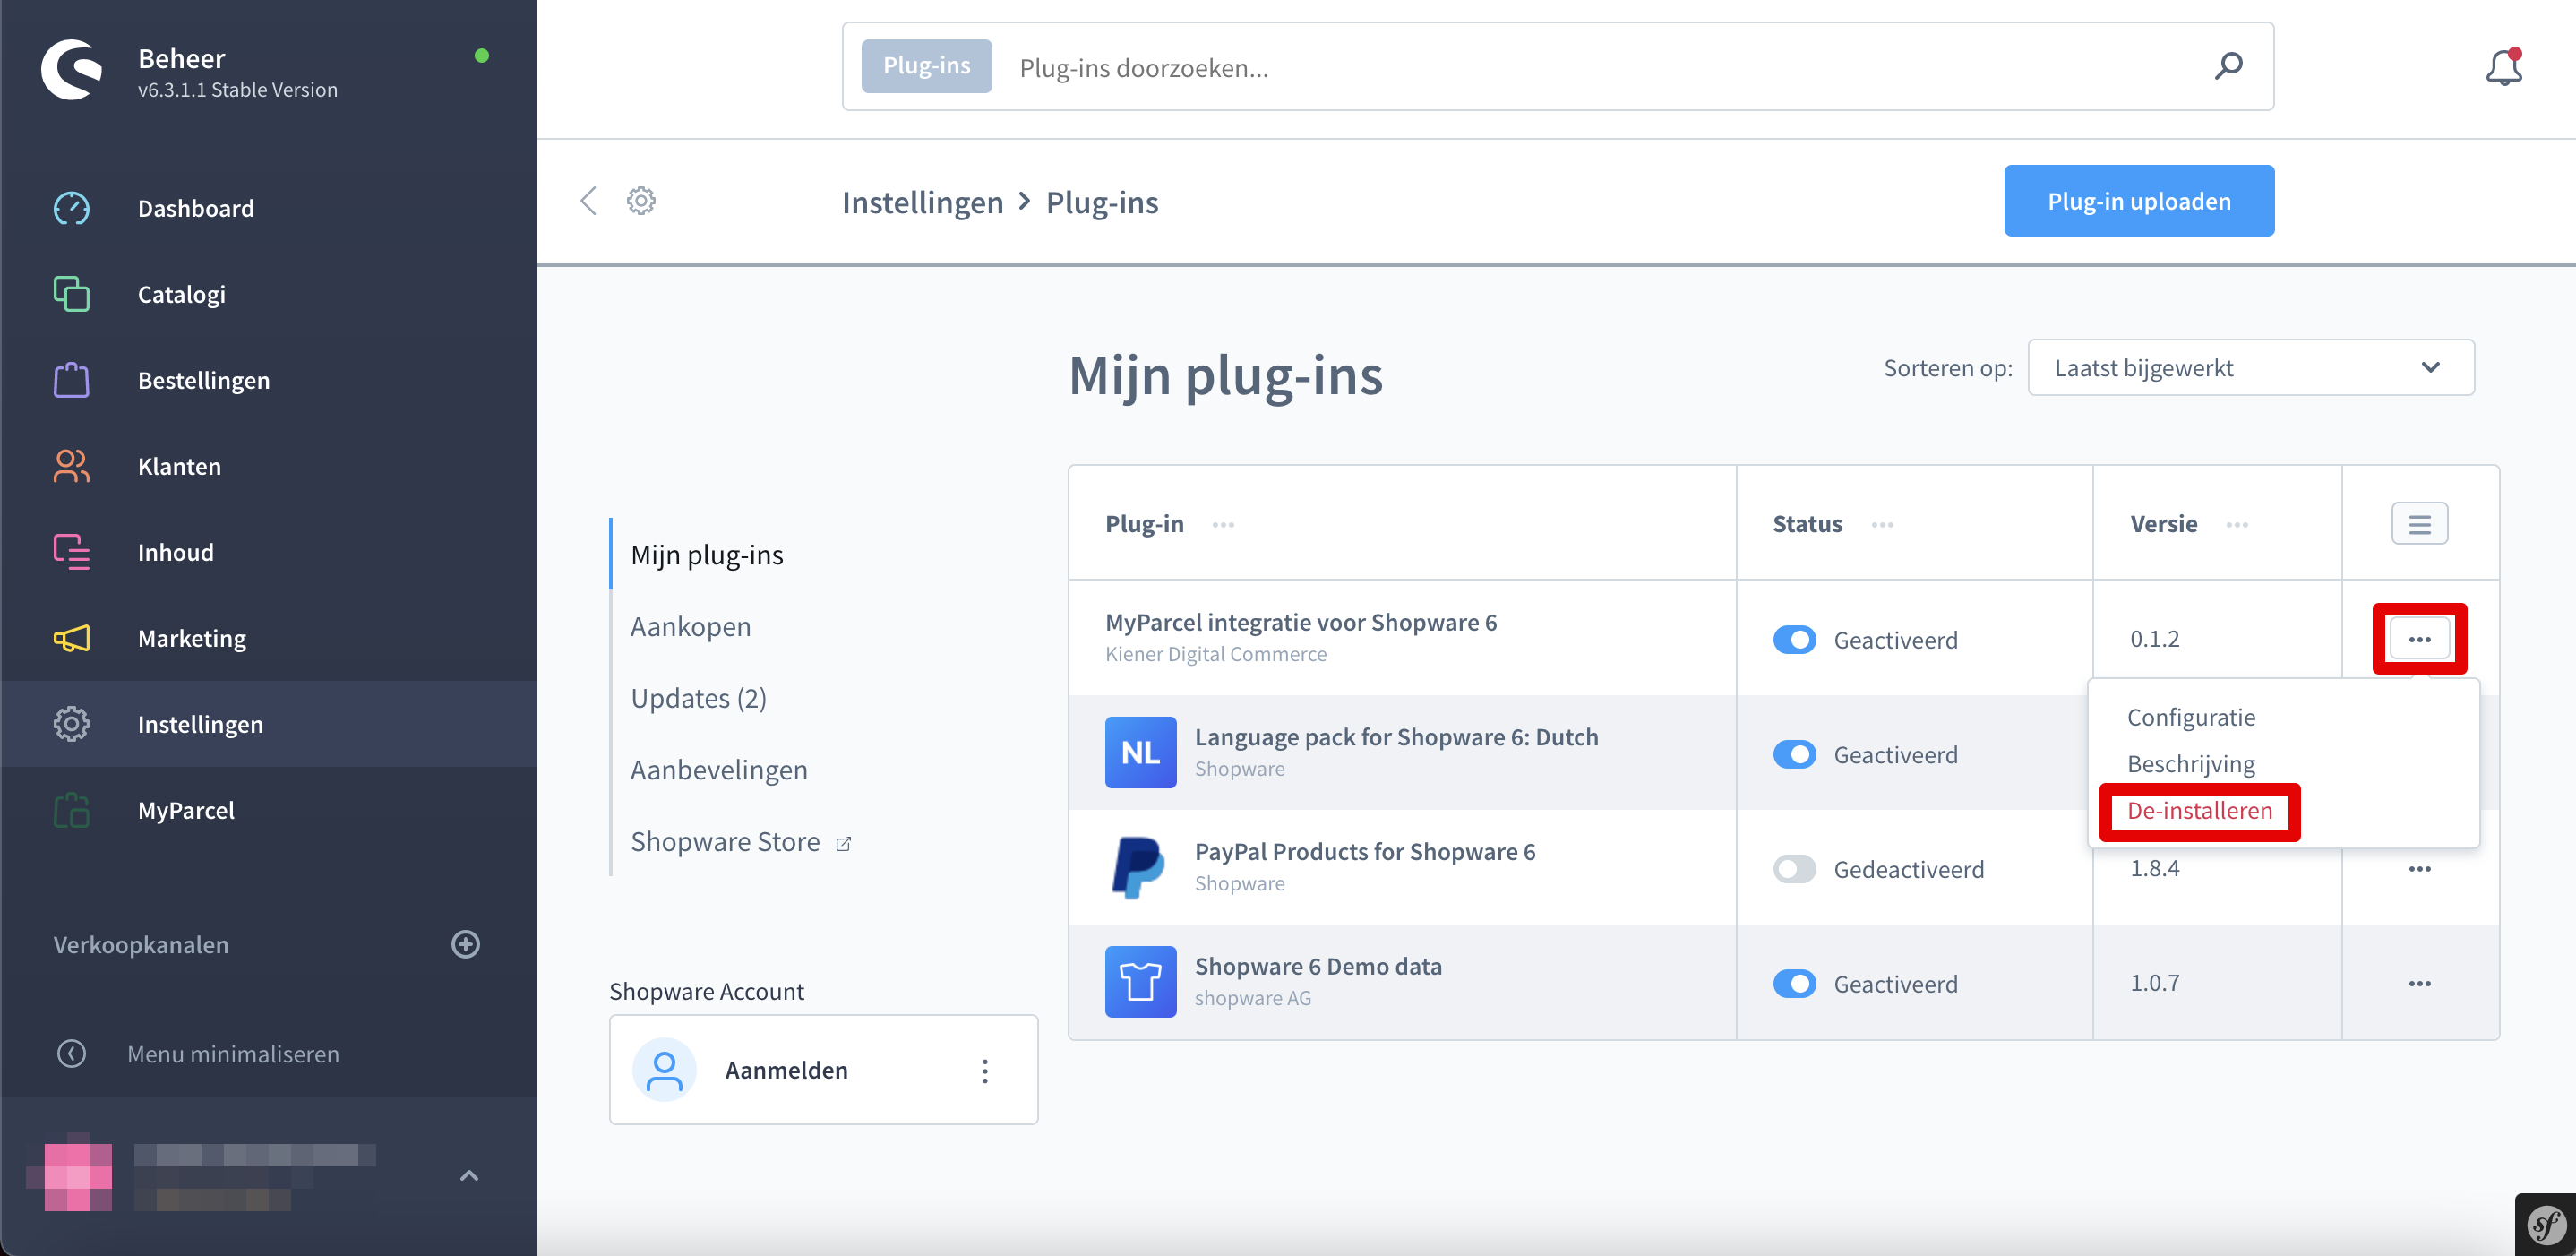The height and width of the screenshot is (1256, 2576).
Task: Open notifications via the bell icon
Action: [x=2503, y=67]
